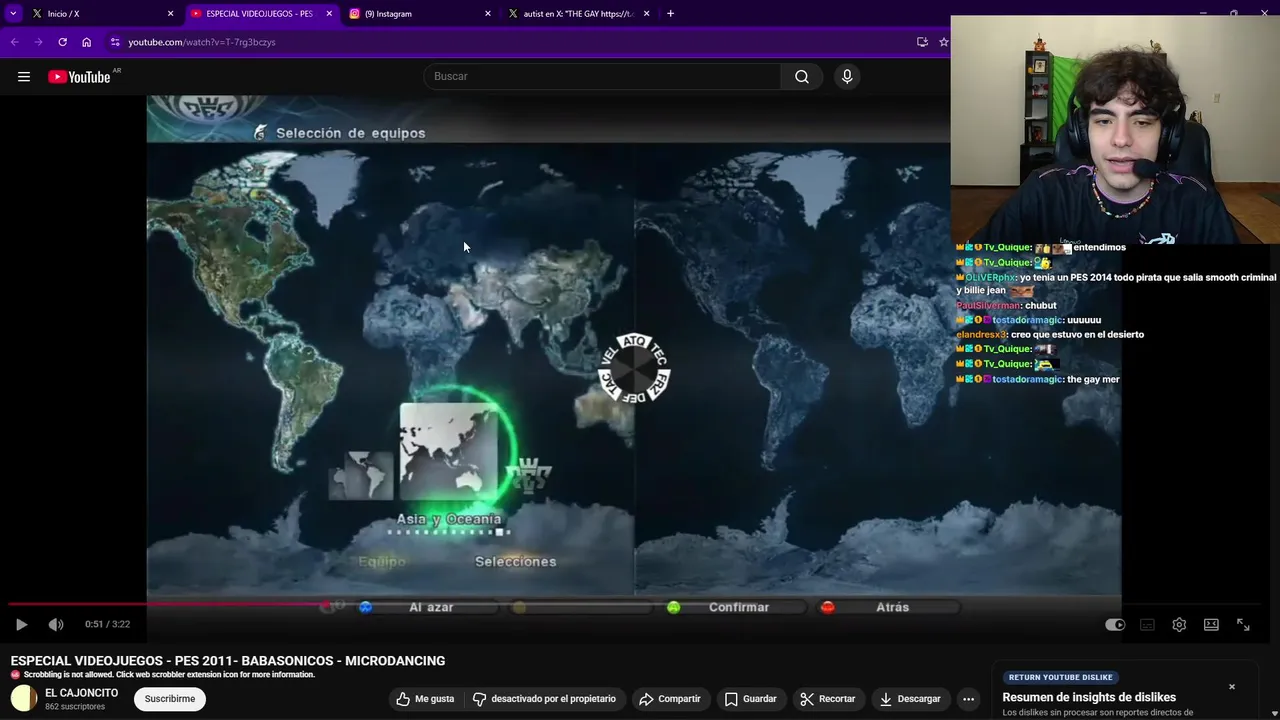Close the Inicio / X tab
Viewport: 1280px width, 720px height.
(x=170, y=14)
